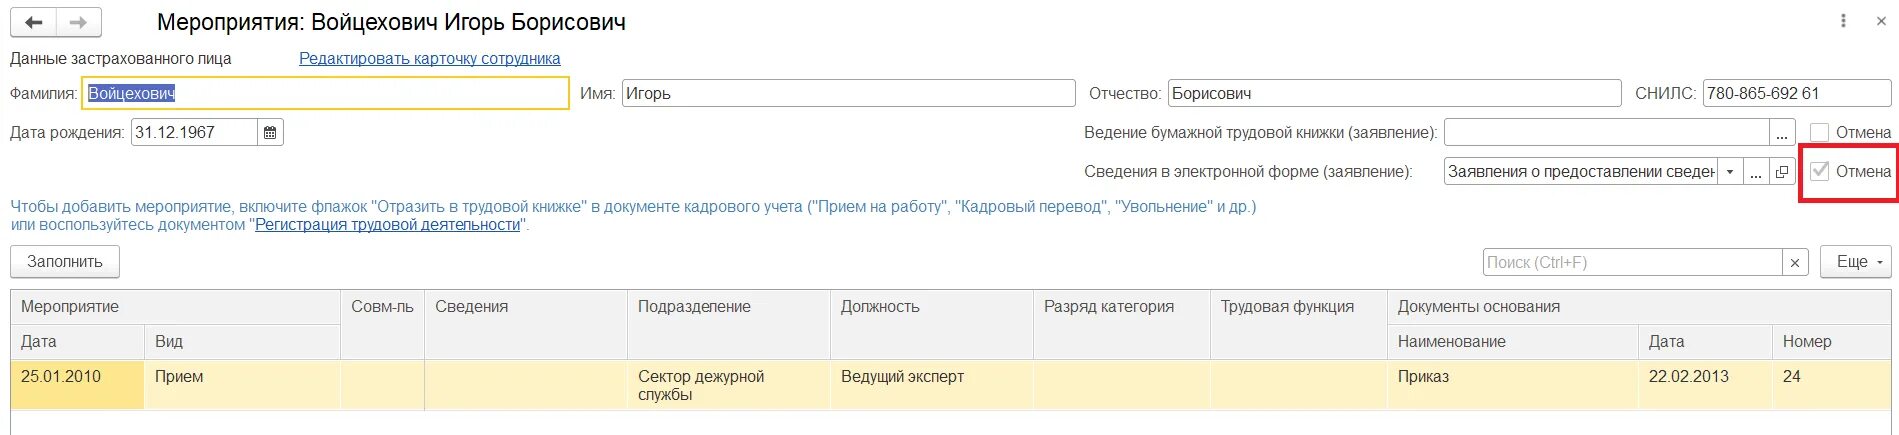Screen dimensions: 1899x435
Task: Sort by the Подразделение column header
Action: click(694, 307)
